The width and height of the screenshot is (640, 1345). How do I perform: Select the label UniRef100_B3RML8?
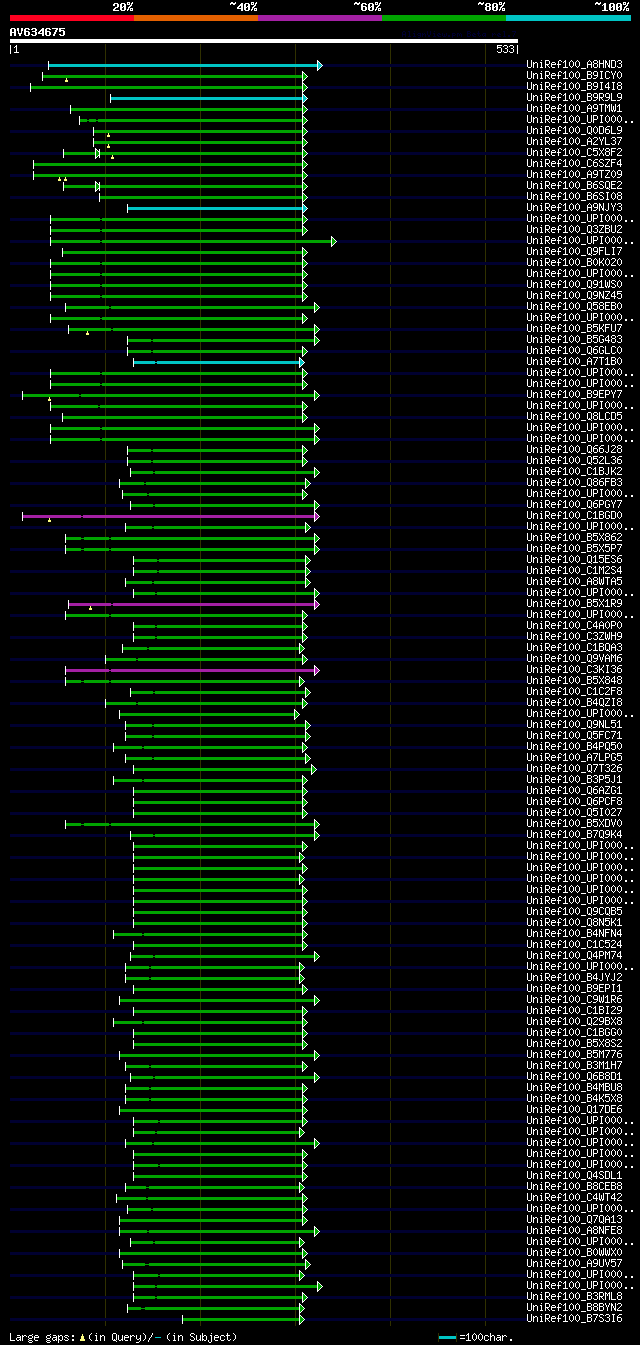pos(574,1297)
